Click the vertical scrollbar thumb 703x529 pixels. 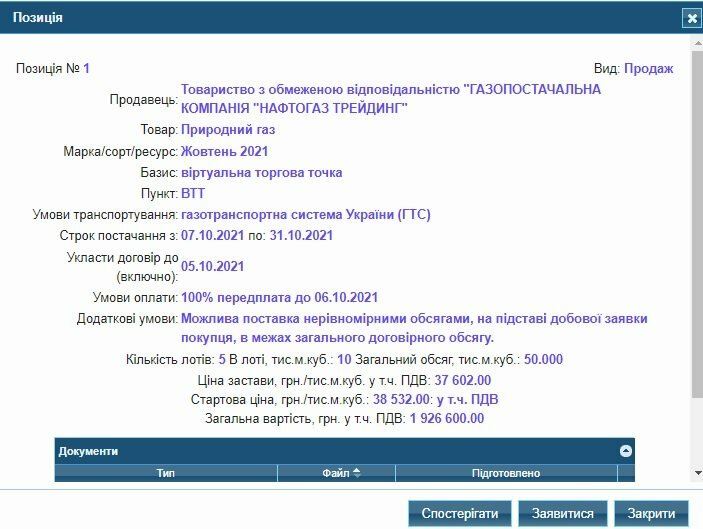698,224
